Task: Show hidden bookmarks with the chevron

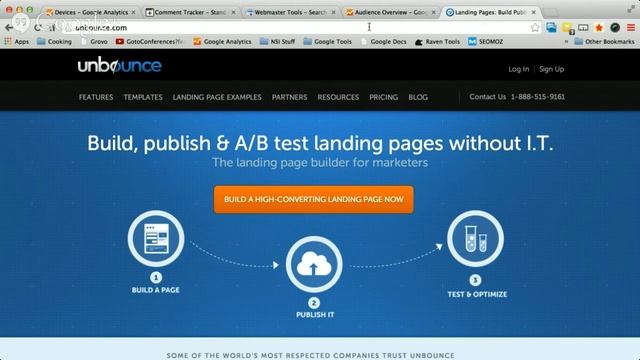Action: (x=566, y=42)
